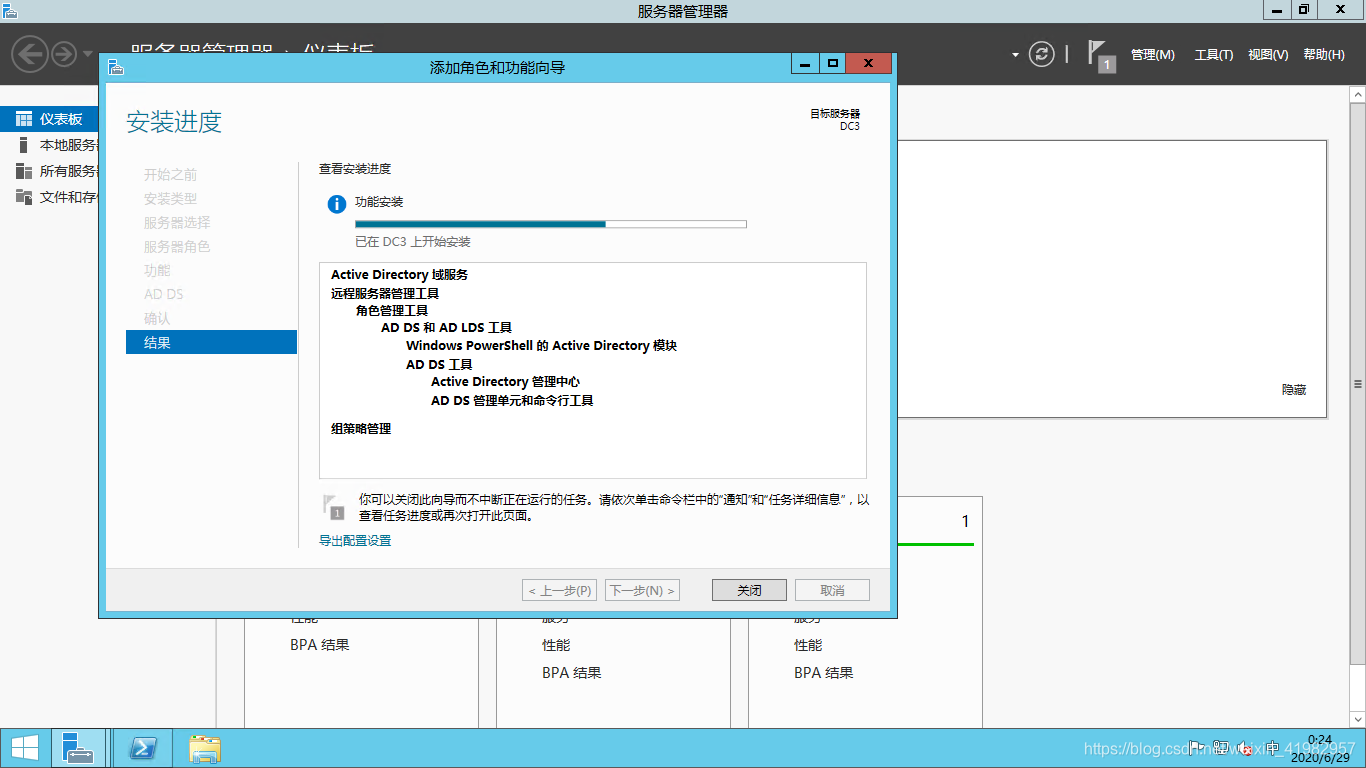The image size is (1366, 768).
Task: Select the AD DS step in wizard
Action: click(x=164, y=294)
